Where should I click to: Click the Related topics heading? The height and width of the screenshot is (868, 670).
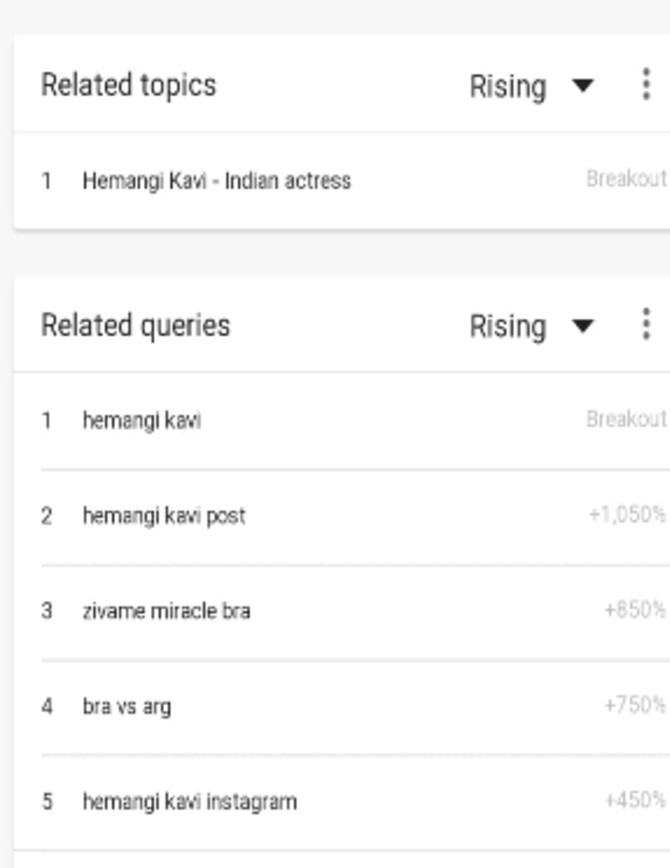click(128, 85)
